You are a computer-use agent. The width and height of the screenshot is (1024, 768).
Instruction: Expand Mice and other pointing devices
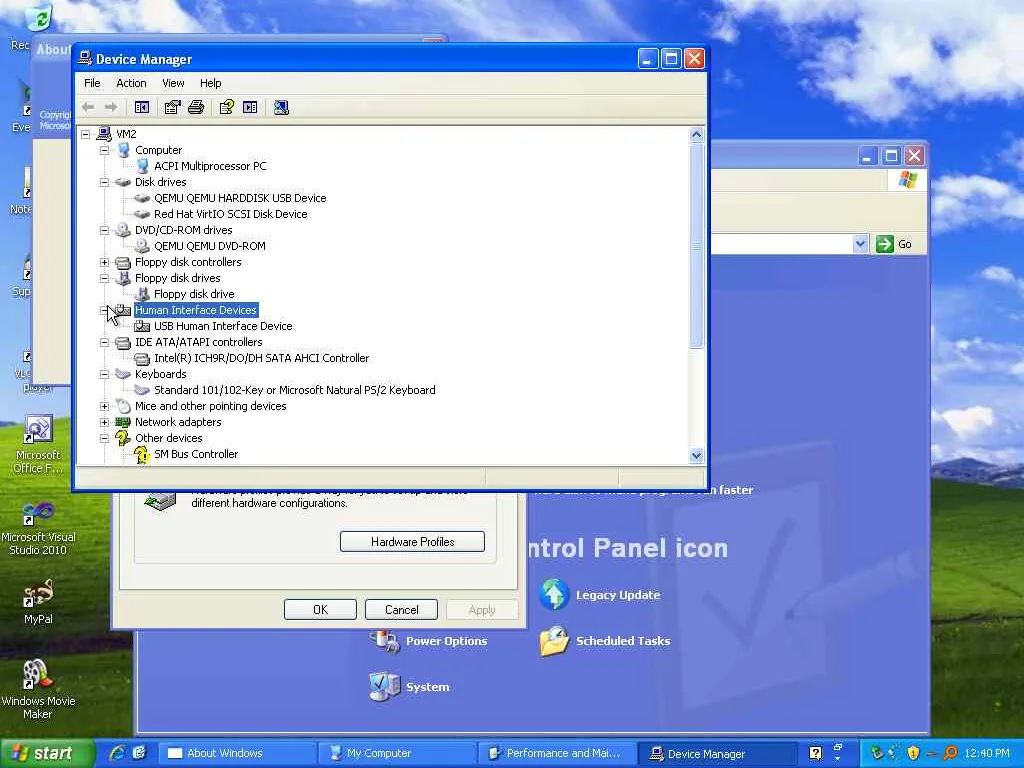pos(104,406)
